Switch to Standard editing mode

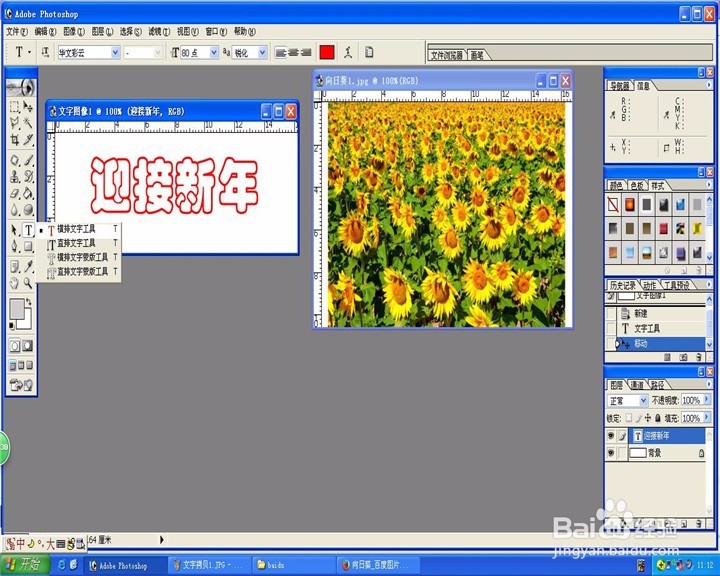(15, 345)
